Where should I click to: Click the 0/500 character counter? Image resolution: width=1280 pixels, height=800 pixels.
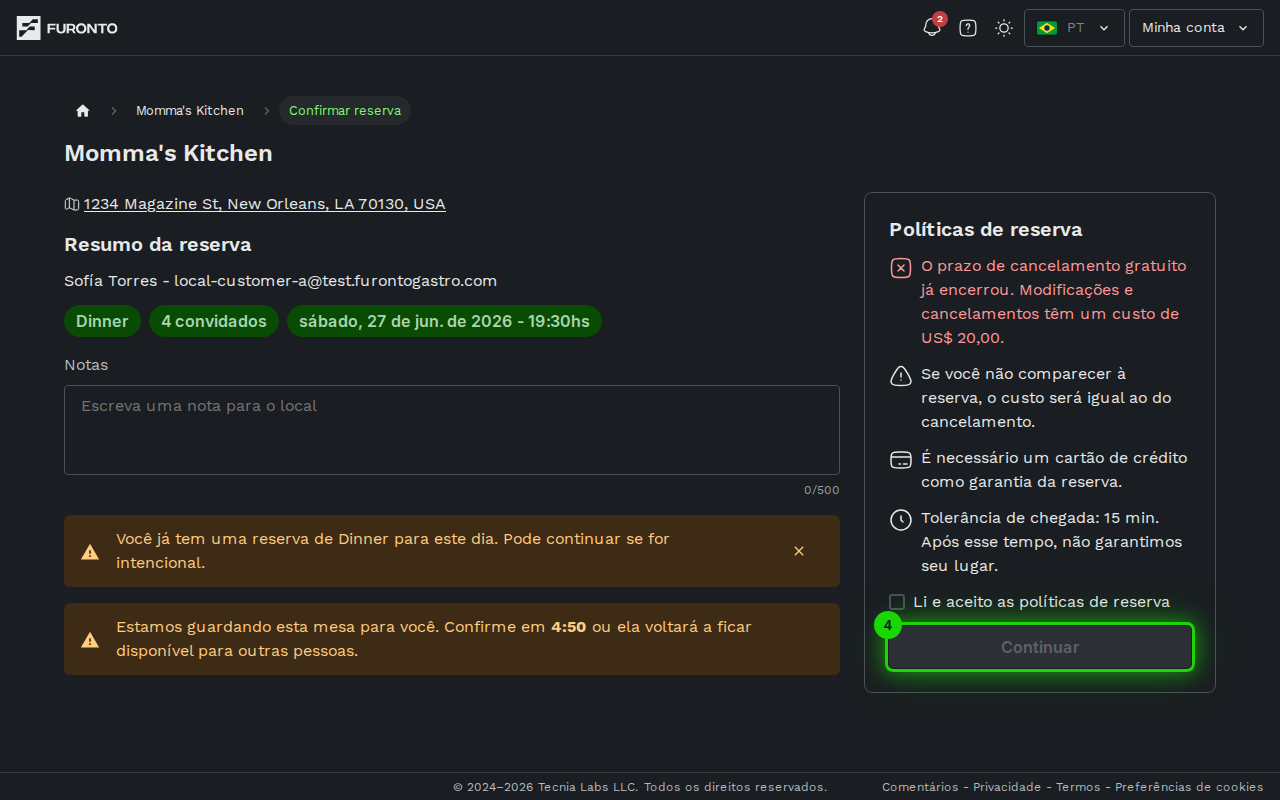coord(822,490)
